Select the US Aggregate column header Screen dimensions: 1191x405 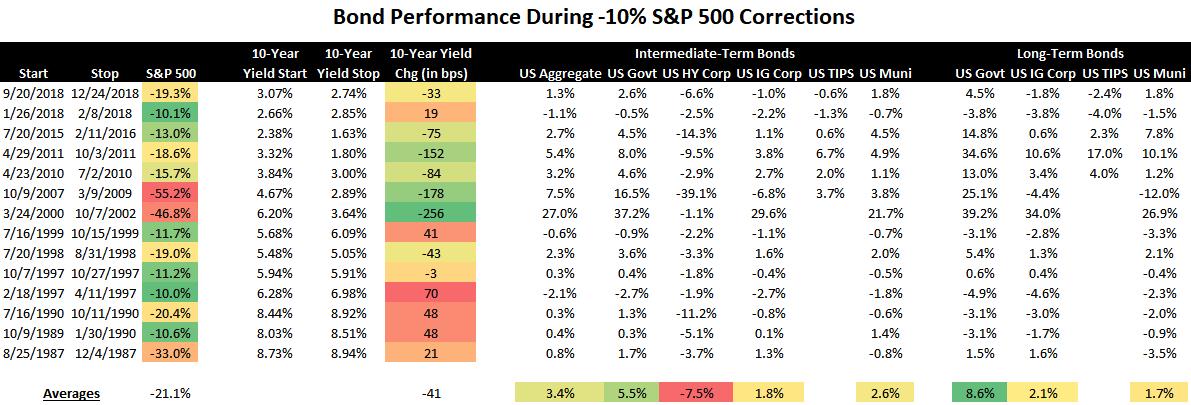coord(559,73)
